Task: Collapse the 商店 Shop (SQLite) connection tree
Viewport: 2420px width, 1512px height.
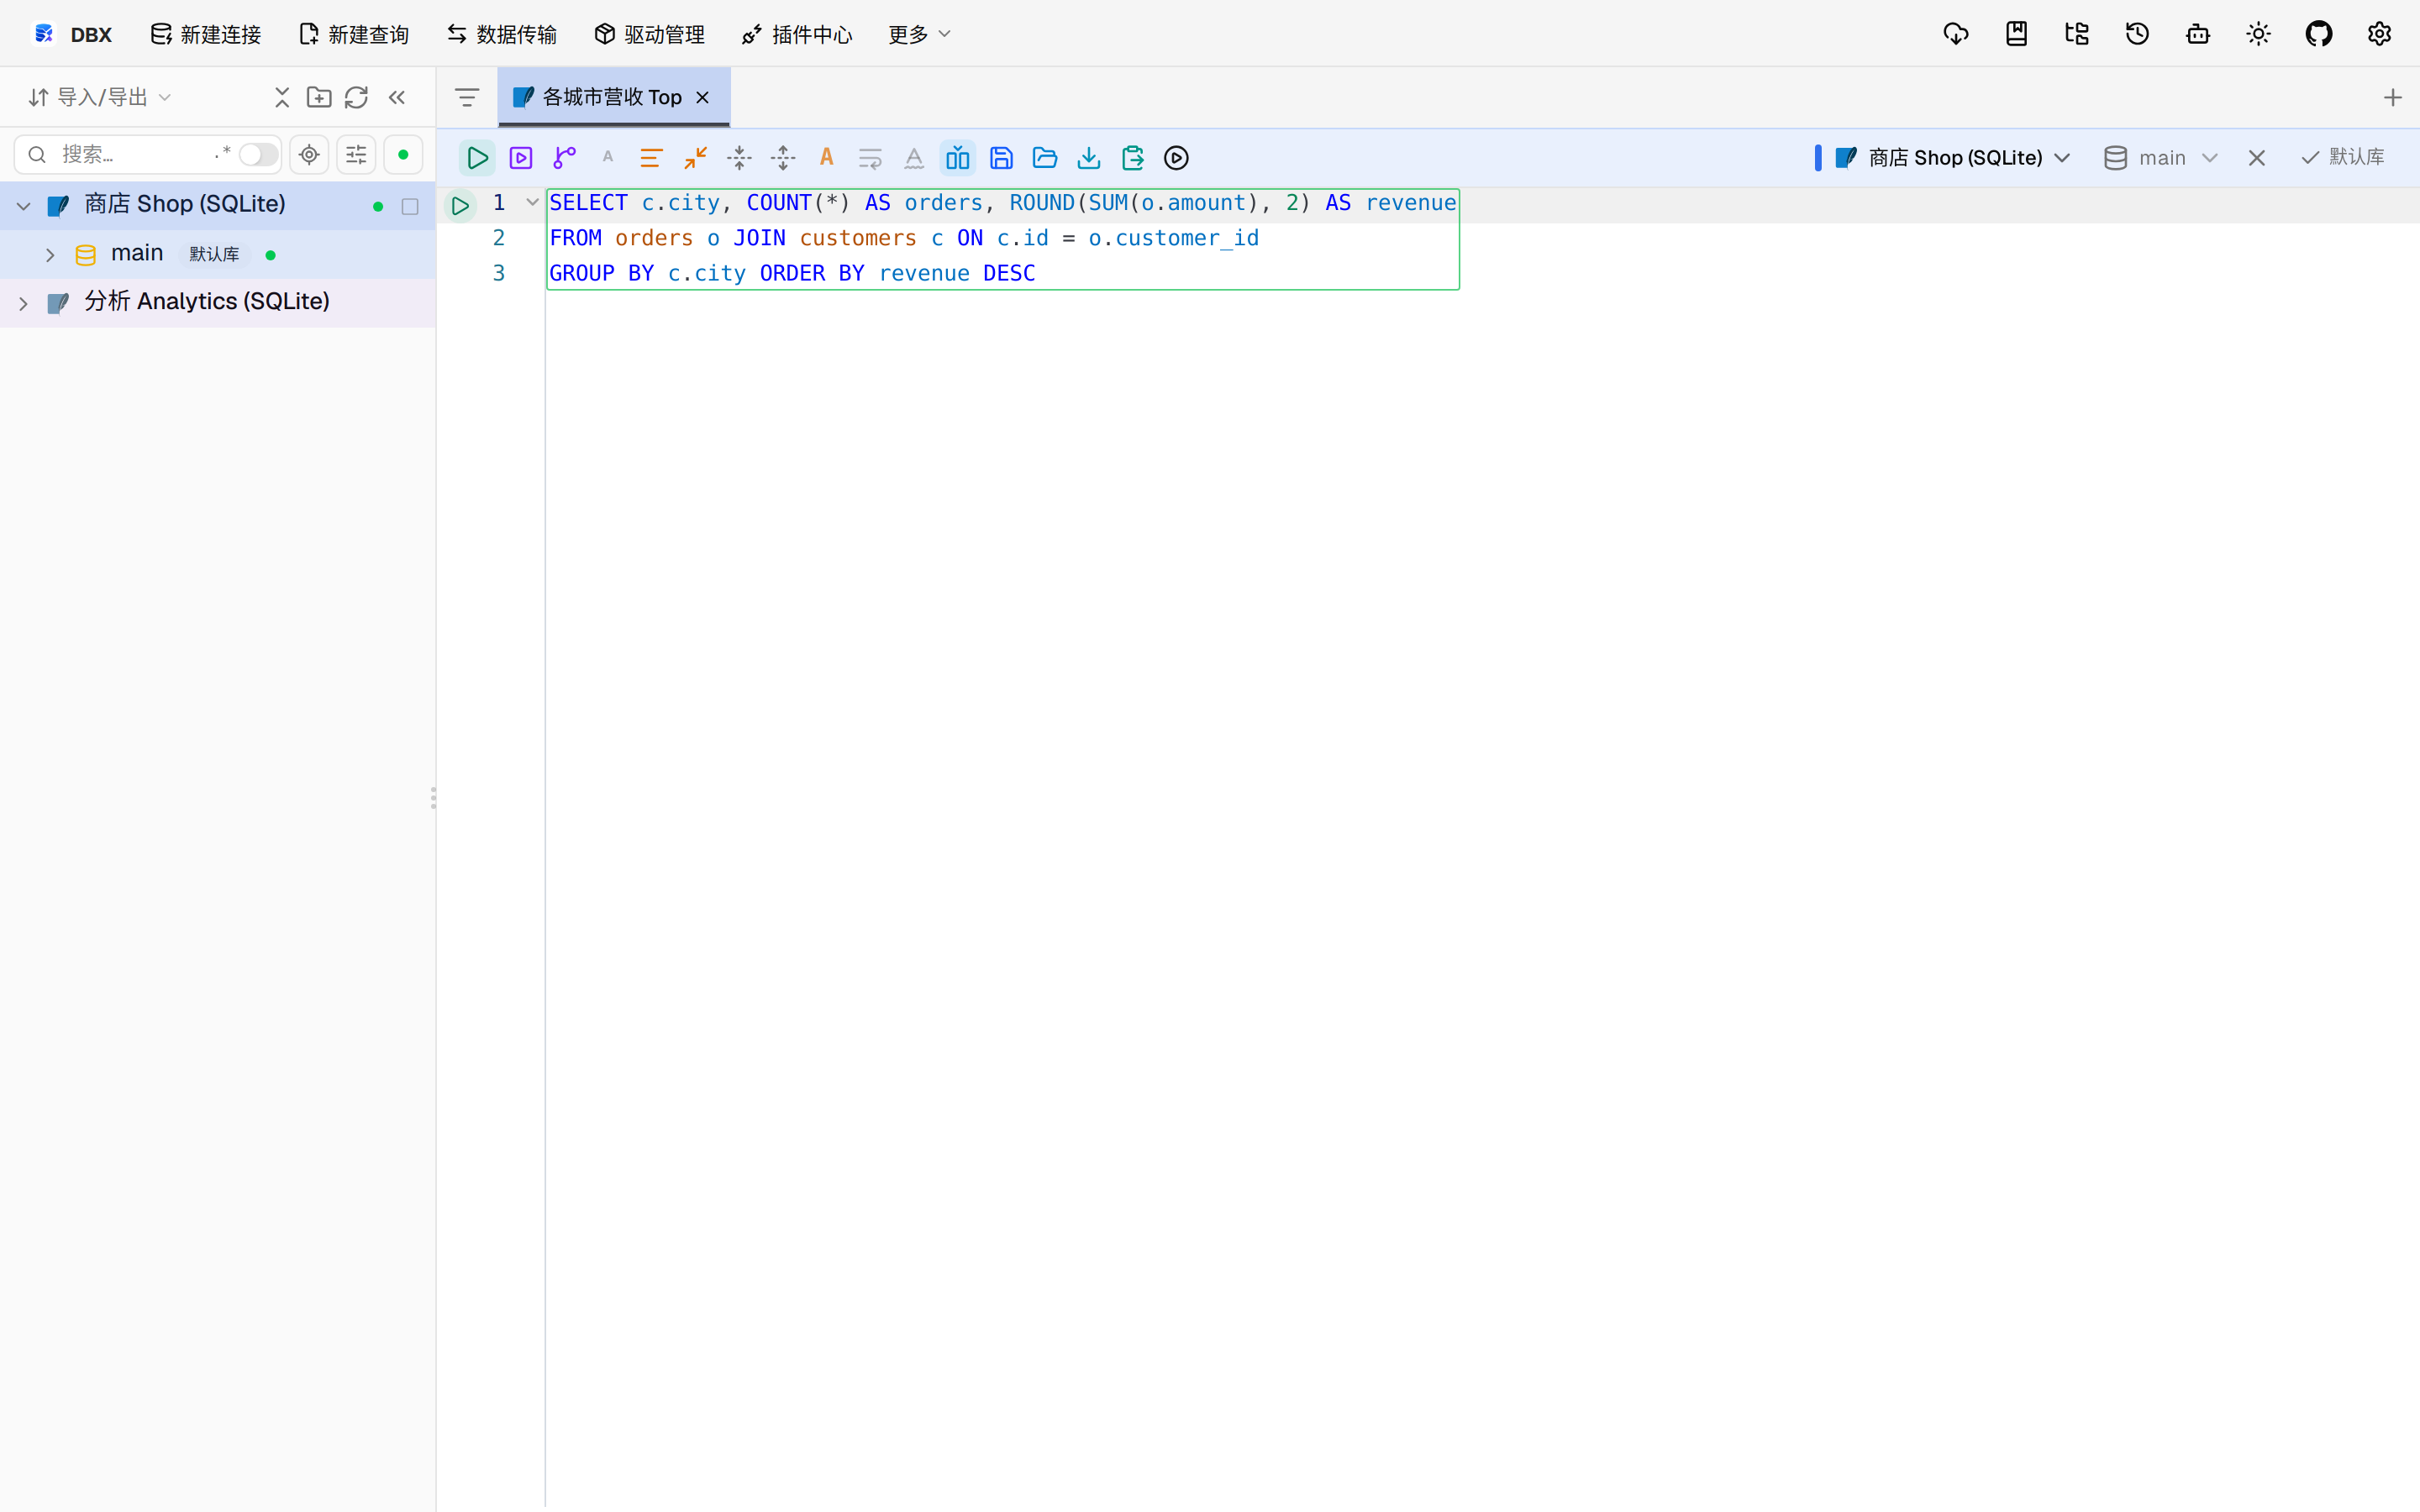Action: pos(23,206)
